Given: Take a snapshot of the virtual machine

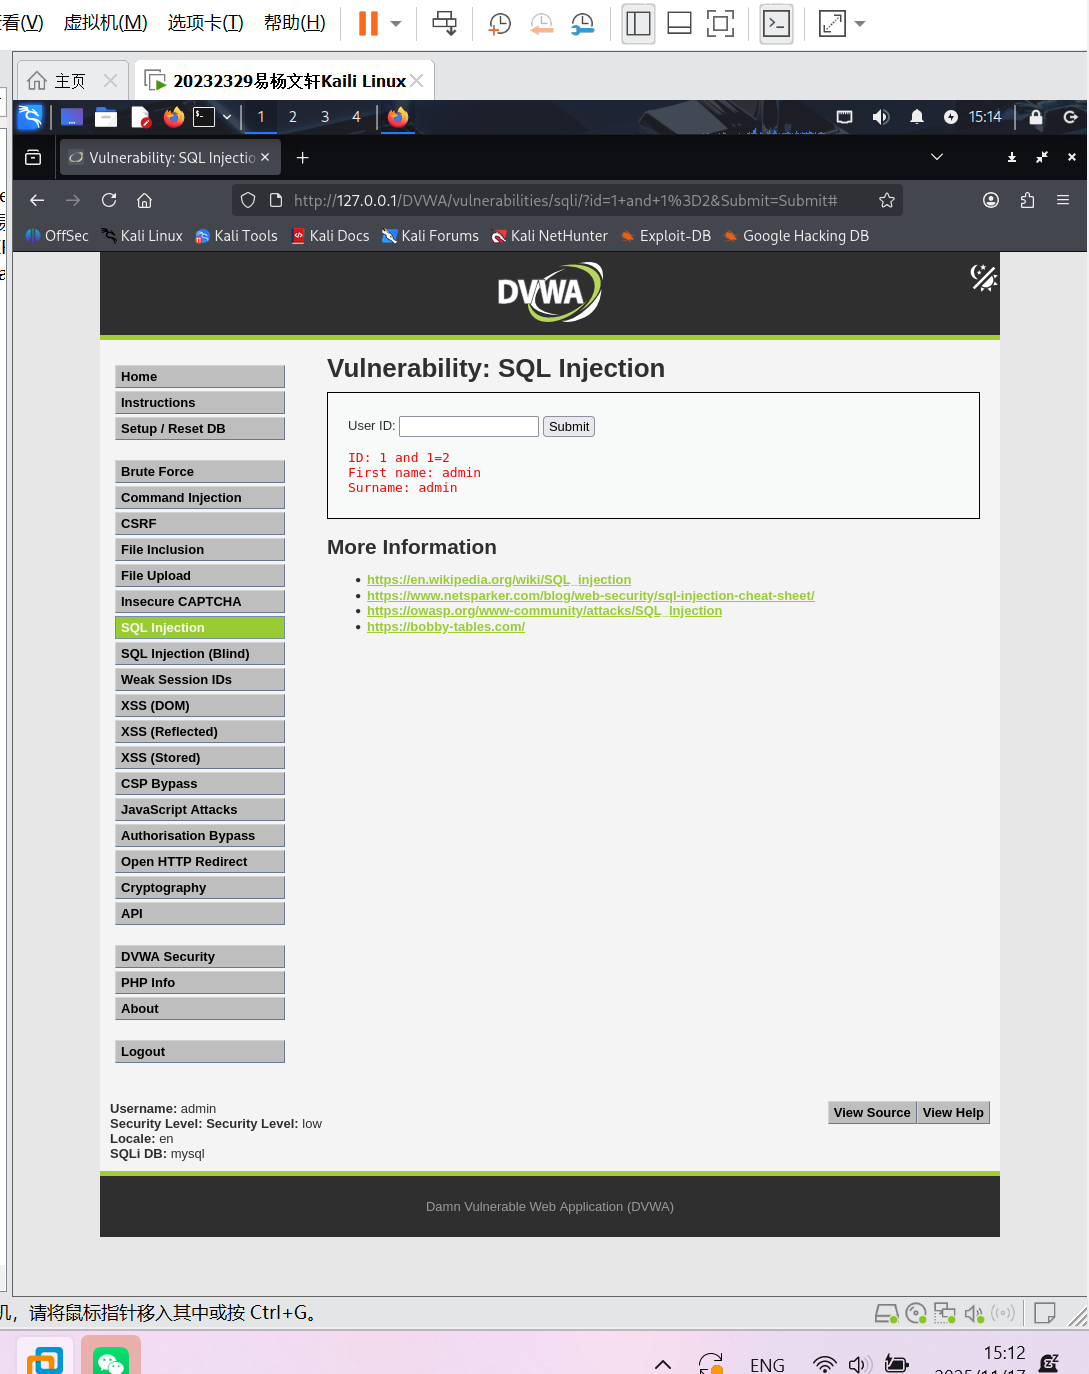Looking at the screenshot, I should click(x=499, y=23).
